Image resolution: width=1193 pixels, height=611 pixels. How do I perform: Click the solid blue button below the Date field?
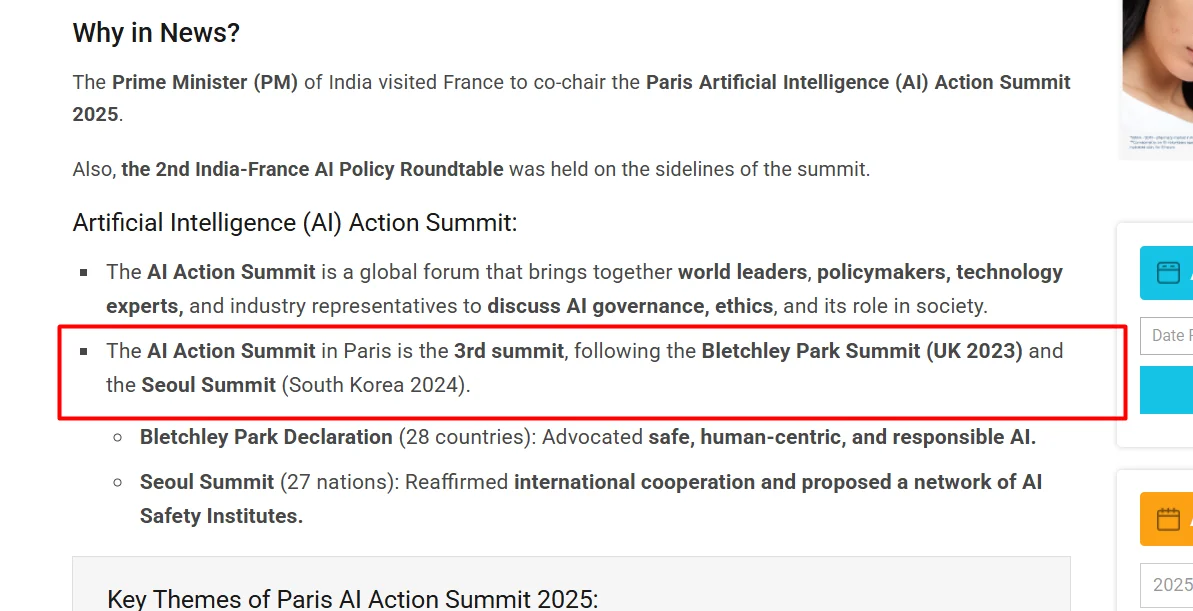(1166, 390)
